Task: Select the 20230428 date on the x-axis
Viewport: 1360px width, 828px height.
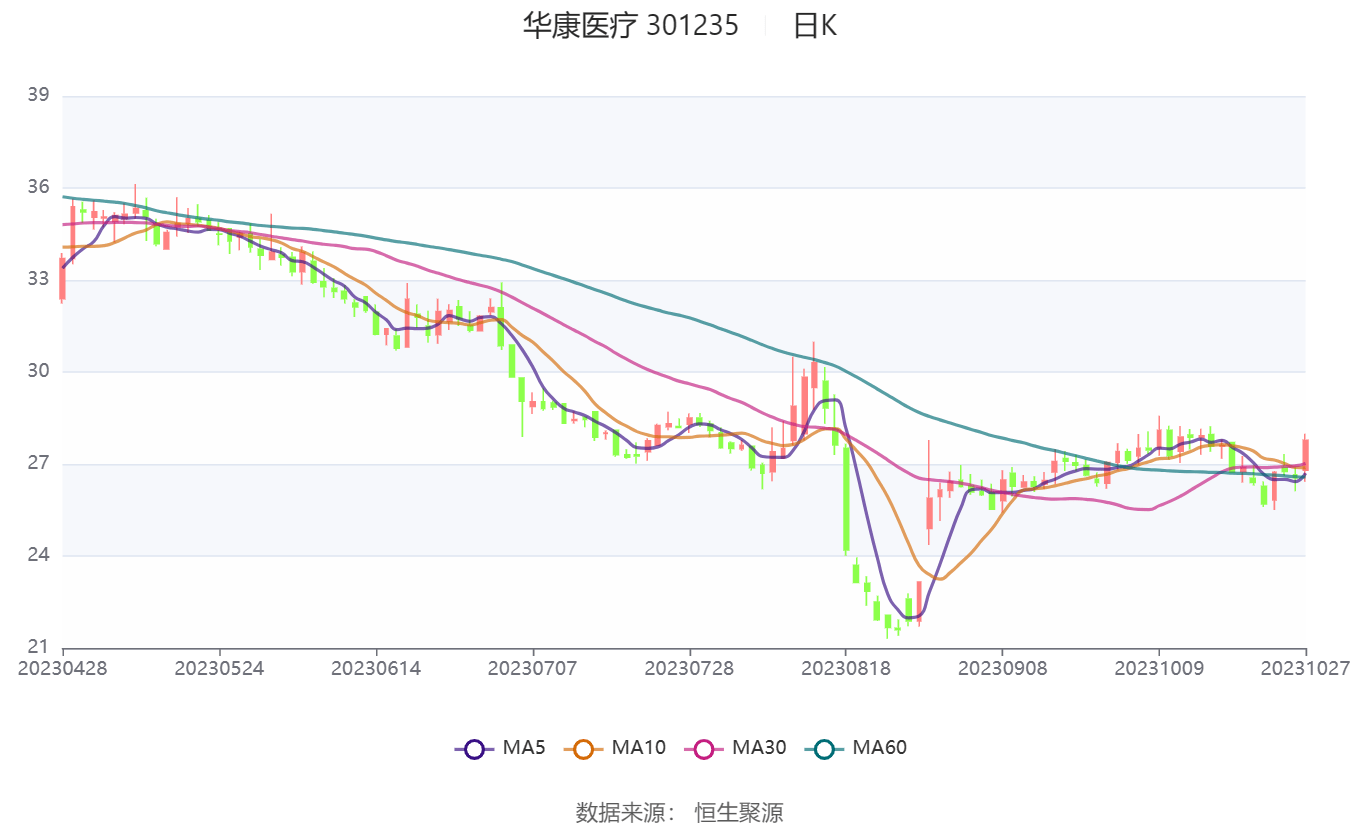Action: tap(62, 668)
